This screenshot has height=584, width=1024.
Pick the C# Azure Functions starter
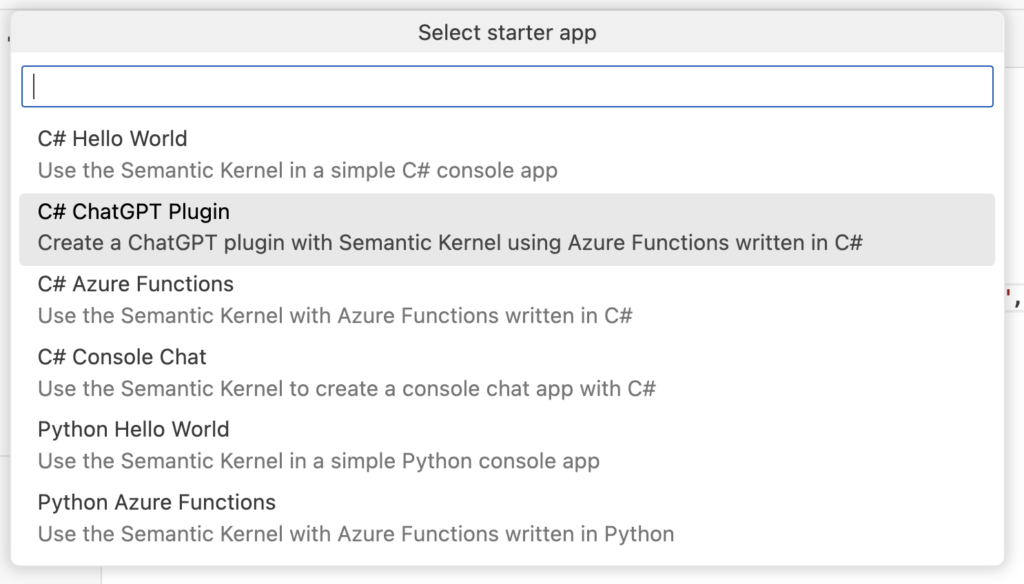507,300
